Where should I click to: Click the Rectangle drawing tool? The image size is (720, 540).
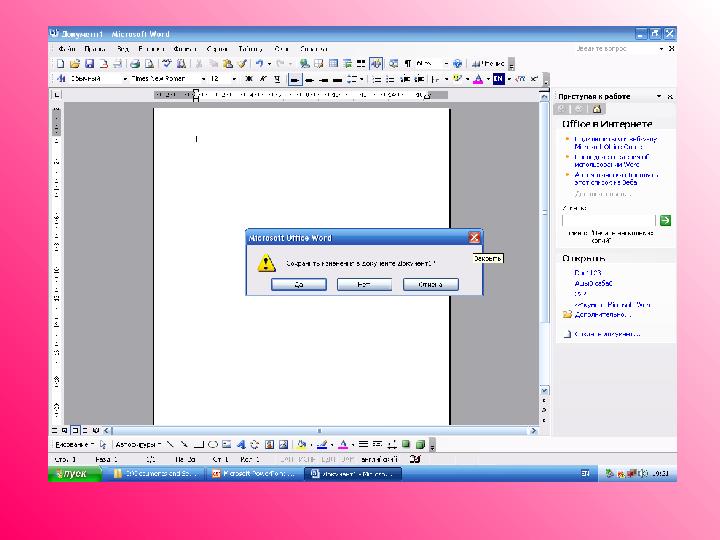(x=198, y=444)
